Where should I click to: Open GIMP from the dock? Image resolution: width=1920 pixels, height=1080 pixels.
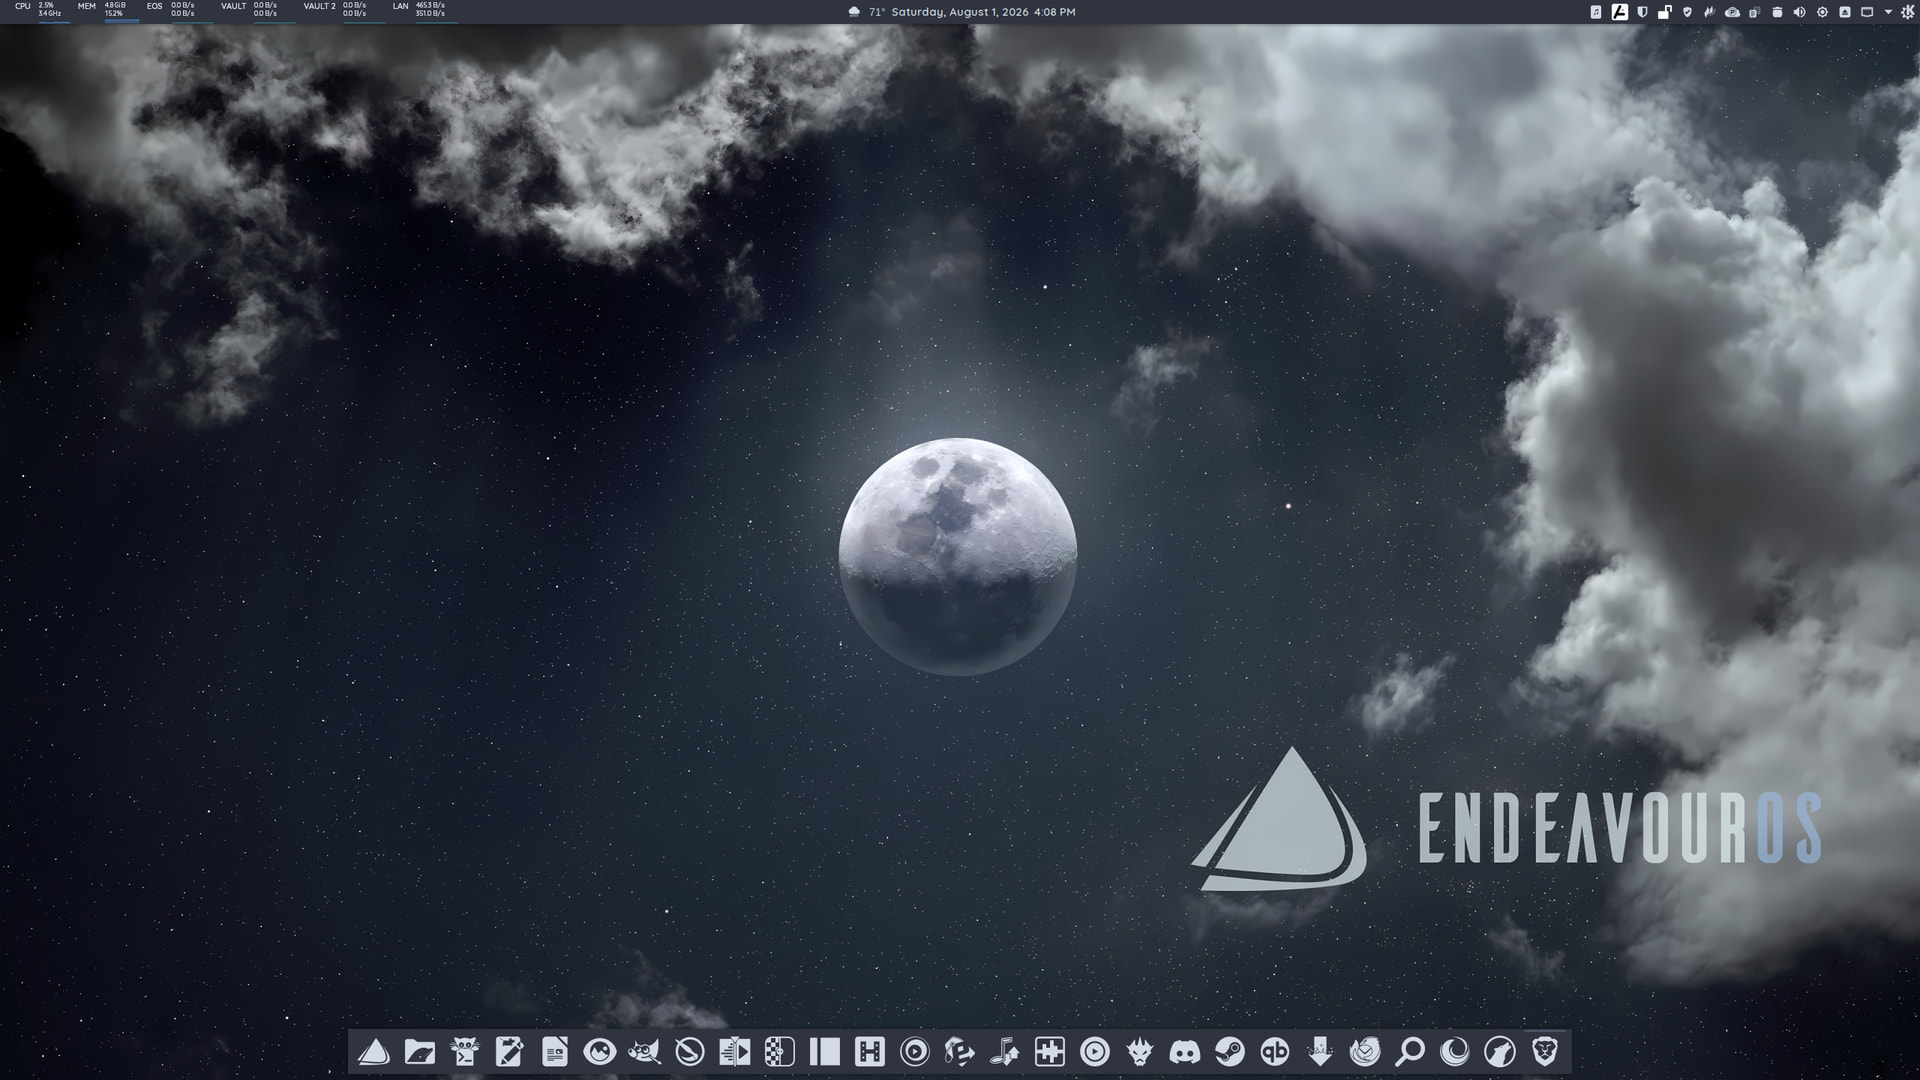(645, 1052)
